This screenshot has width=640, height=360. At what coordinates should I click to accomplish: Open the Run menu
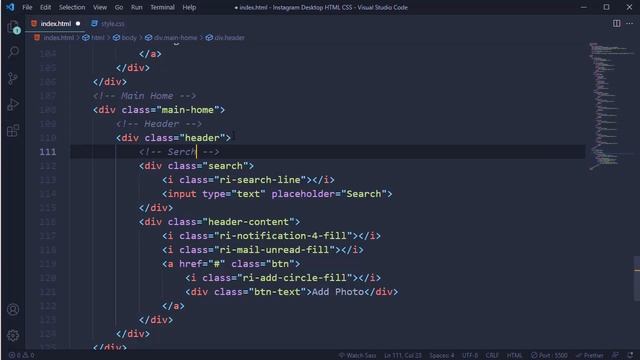coord(137,7)
